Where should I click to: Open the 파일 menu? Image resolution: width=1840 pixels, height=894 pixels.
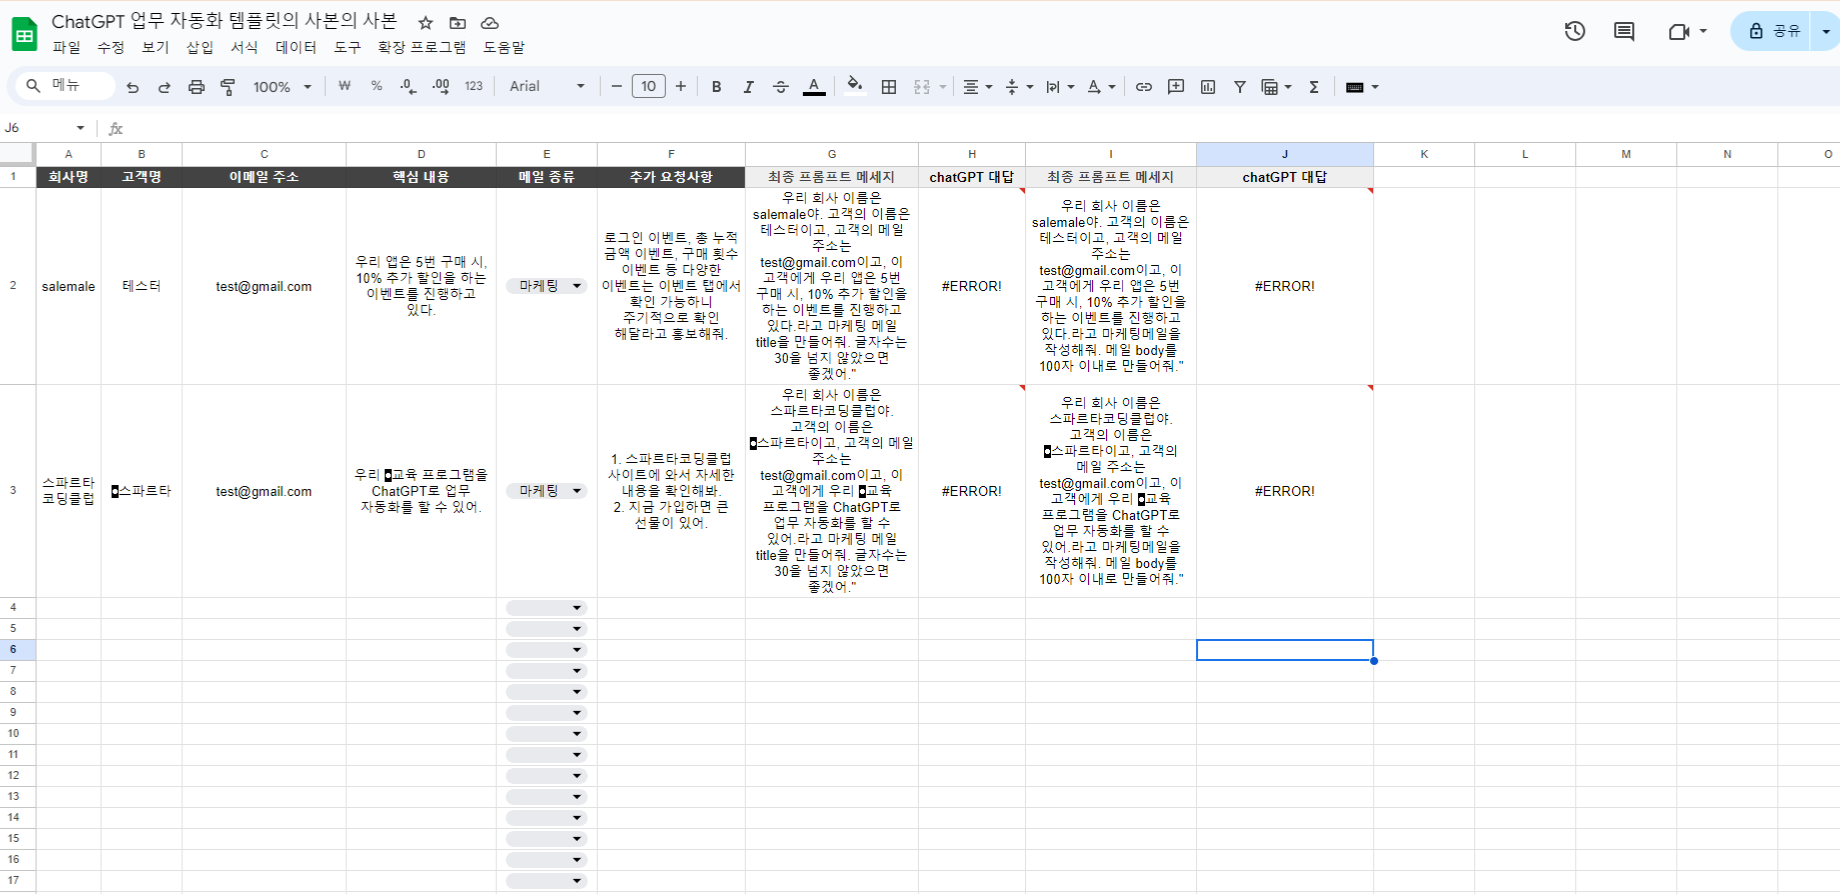(x=66, y=47)
